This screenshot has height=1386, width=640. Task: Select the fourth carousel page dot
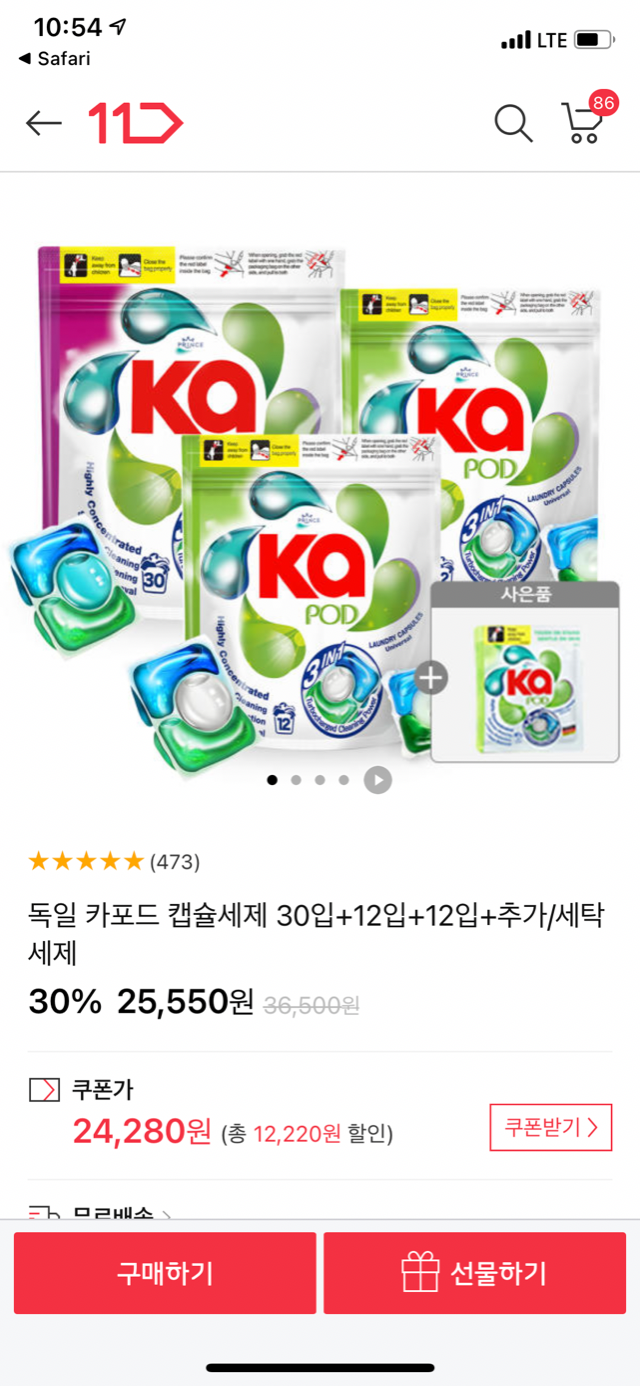344,780
